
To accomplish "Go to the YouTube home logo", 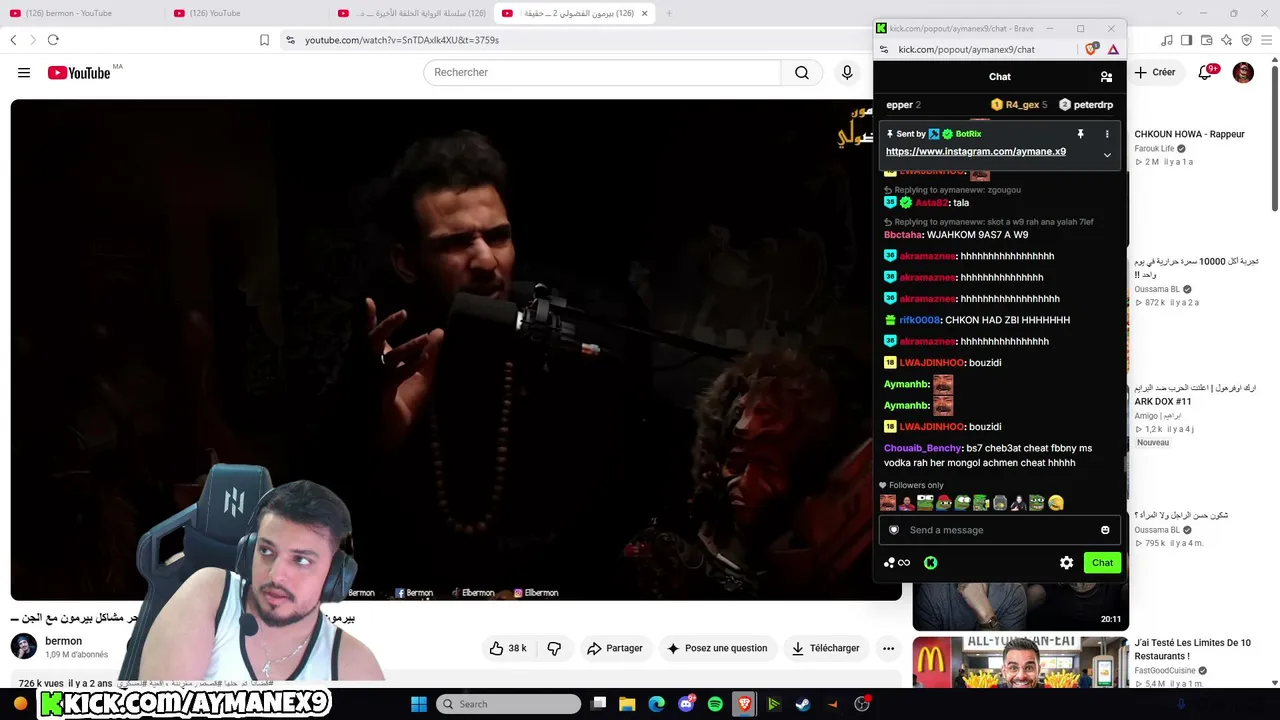I will (79, 73).
